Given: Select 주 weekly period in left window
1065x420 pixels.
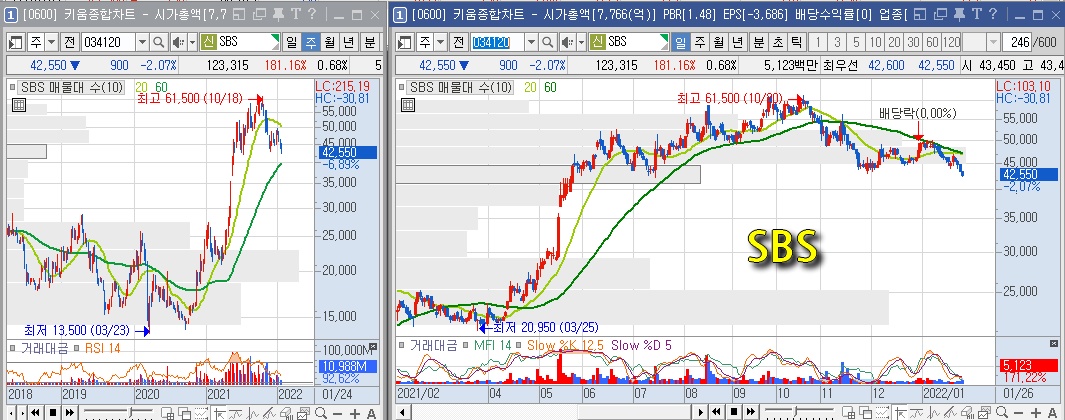Looking at the screenshot, I should pyautogui.click(x=310, y=42).
